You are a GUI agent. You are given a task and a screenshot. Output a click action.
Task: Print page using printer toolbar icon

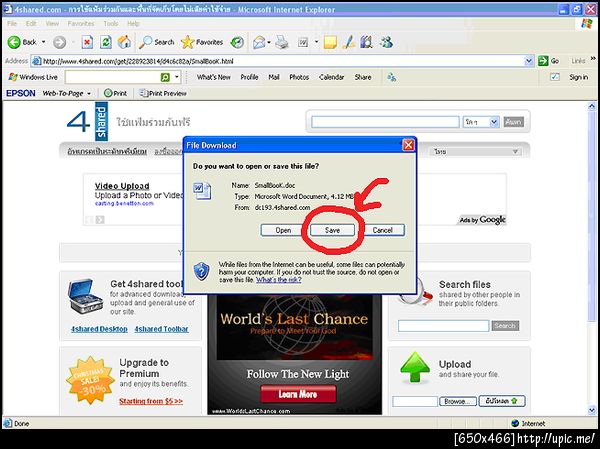click(282, 42)
